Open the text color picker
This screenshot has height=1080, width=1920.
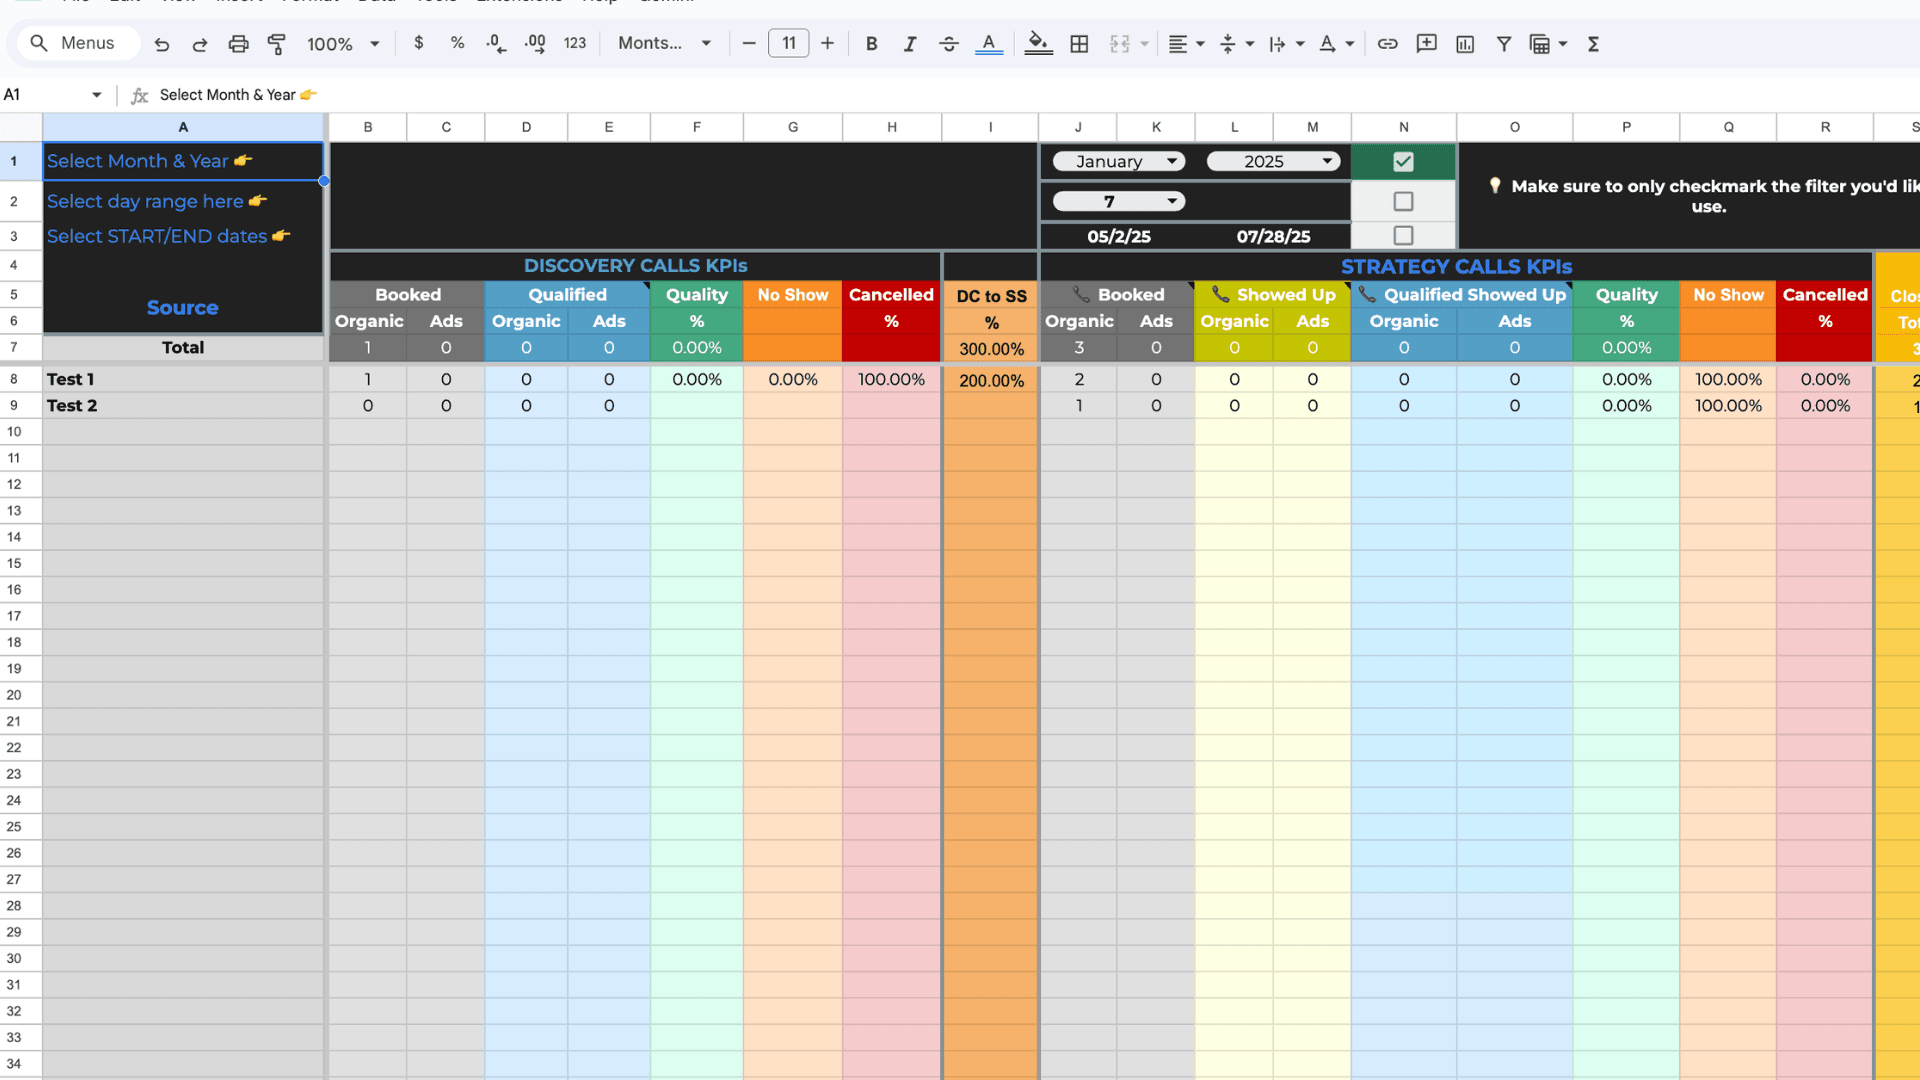pyautogui.click(x=989, y=44)
